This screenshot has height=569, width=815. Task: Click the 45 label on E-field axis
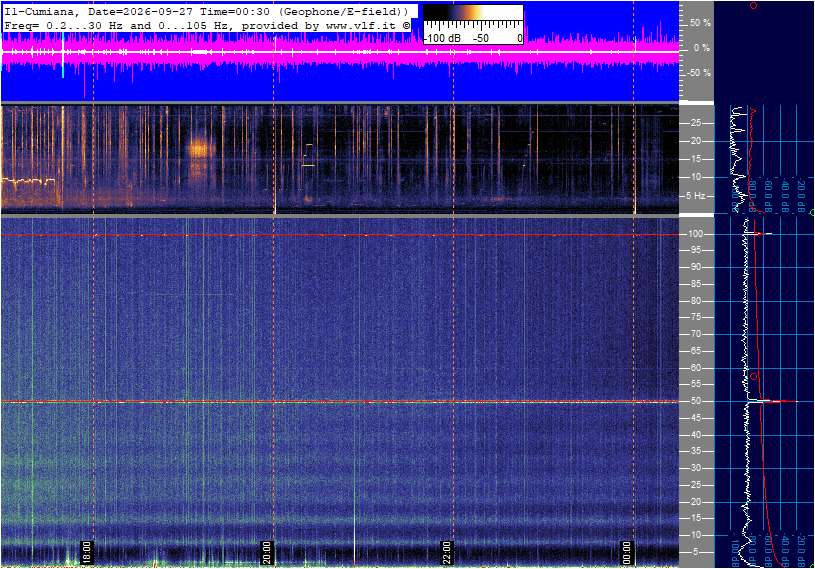click(x=695, y=418)
